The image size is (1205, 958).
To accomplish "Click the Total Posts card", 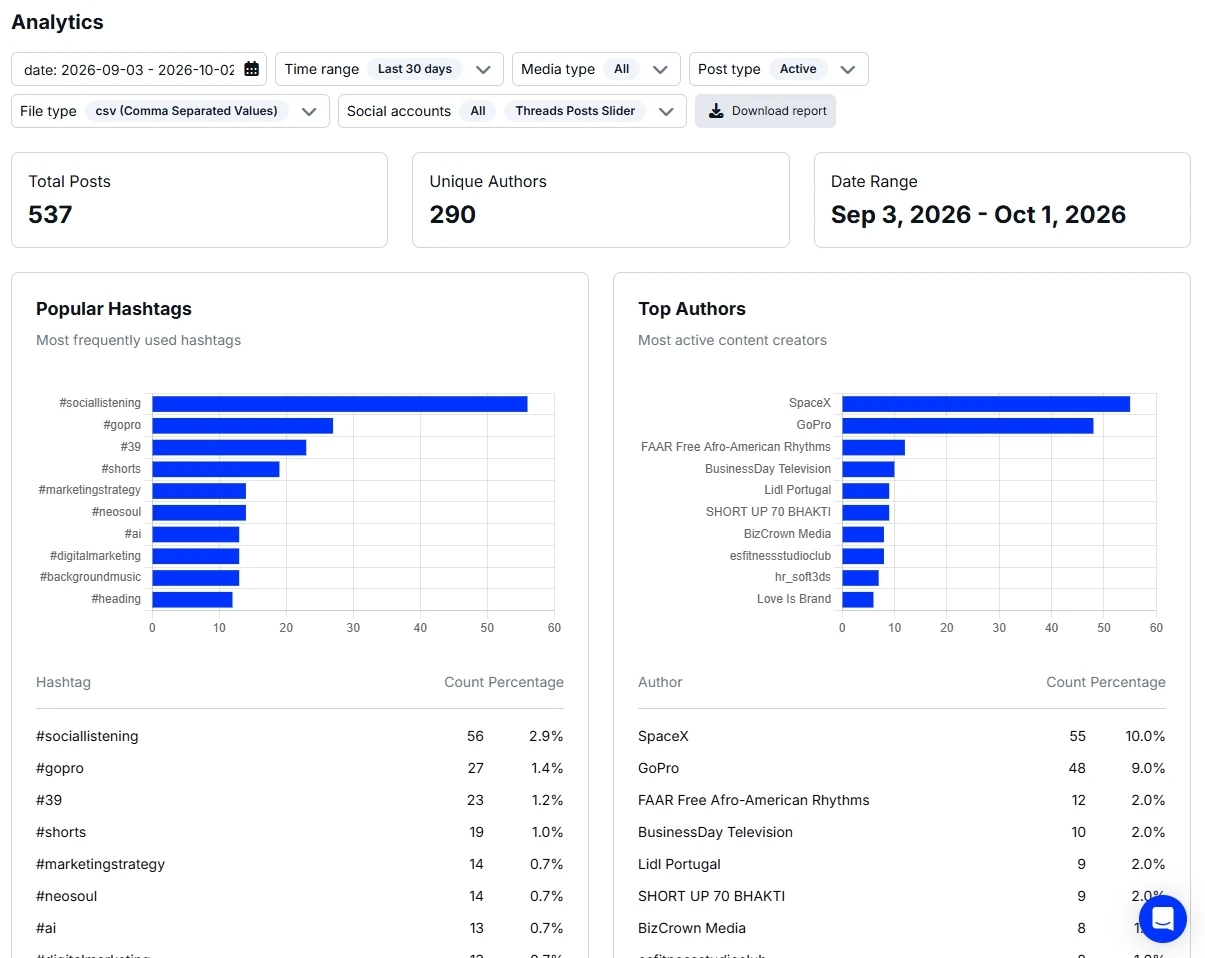I will click(199, 200).
